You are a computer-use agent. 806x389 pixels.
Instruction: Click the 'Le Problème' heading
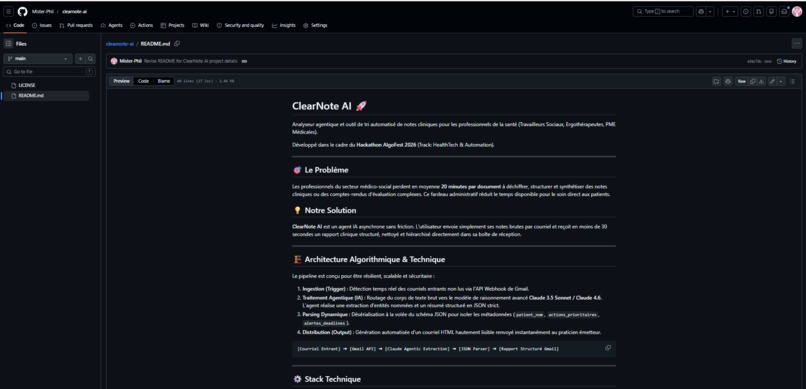point(320,170)
